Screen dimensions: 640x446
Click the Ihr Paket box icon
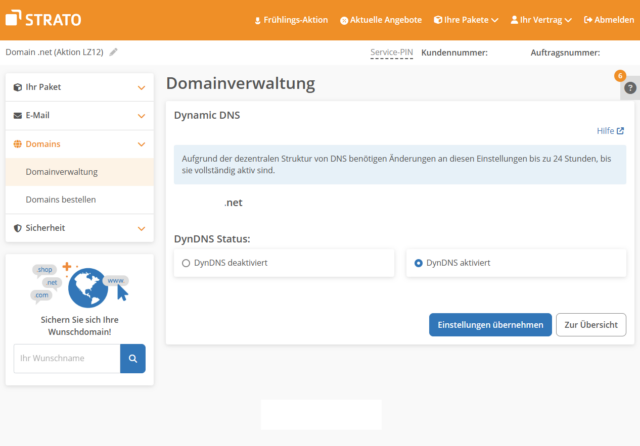pyautogui.click(x=17, y=87)
